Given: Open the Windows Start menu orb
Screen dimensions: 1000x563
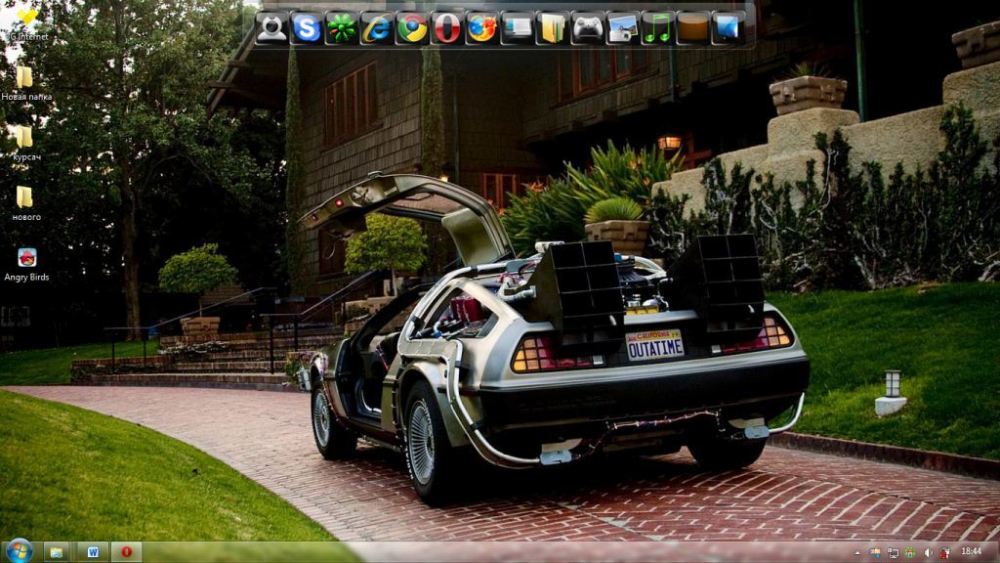Looking at the screenshot, I should pos(19,551).
